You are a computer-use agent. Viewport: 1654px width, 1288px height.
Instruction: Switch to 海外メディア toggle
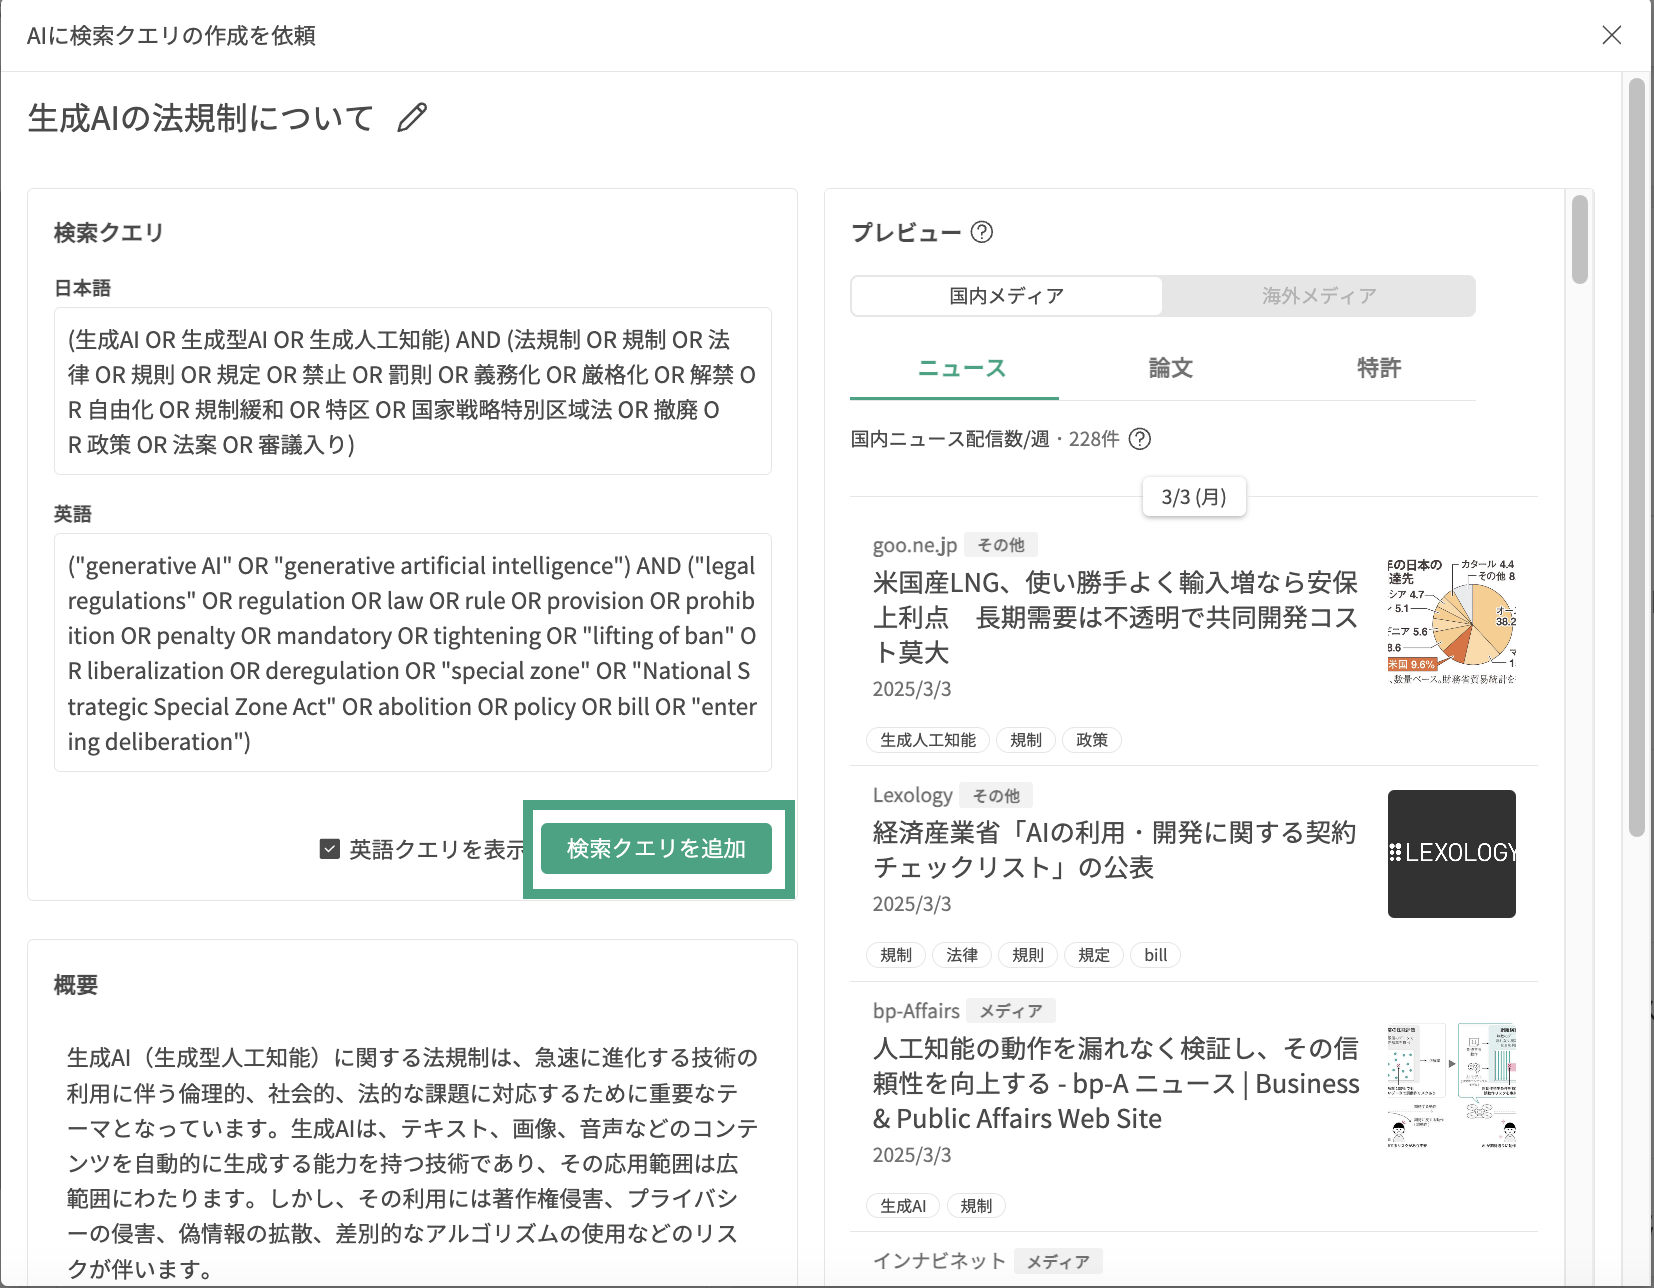1318,296
